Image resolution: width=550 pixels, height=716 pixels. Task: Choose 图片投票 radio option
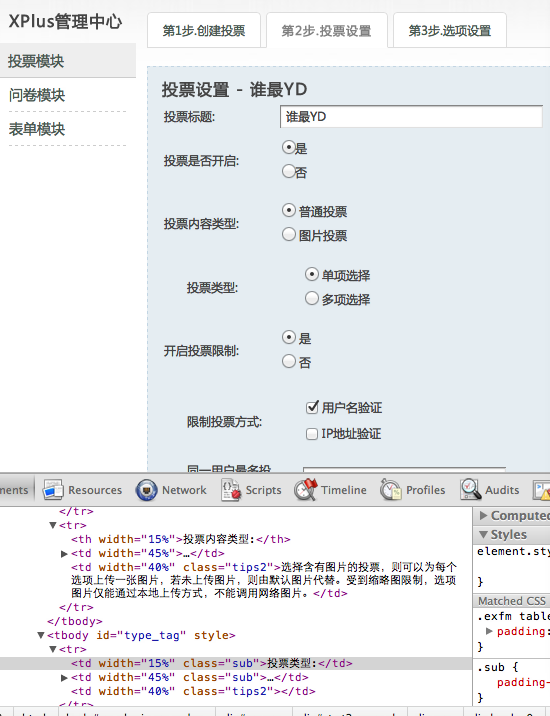(289, 234)
